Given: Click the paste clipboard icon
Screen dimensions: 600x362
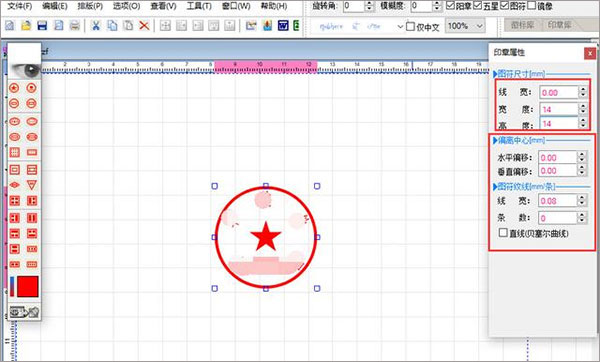Looking at the screenshot, I should [x=128, y=26].
